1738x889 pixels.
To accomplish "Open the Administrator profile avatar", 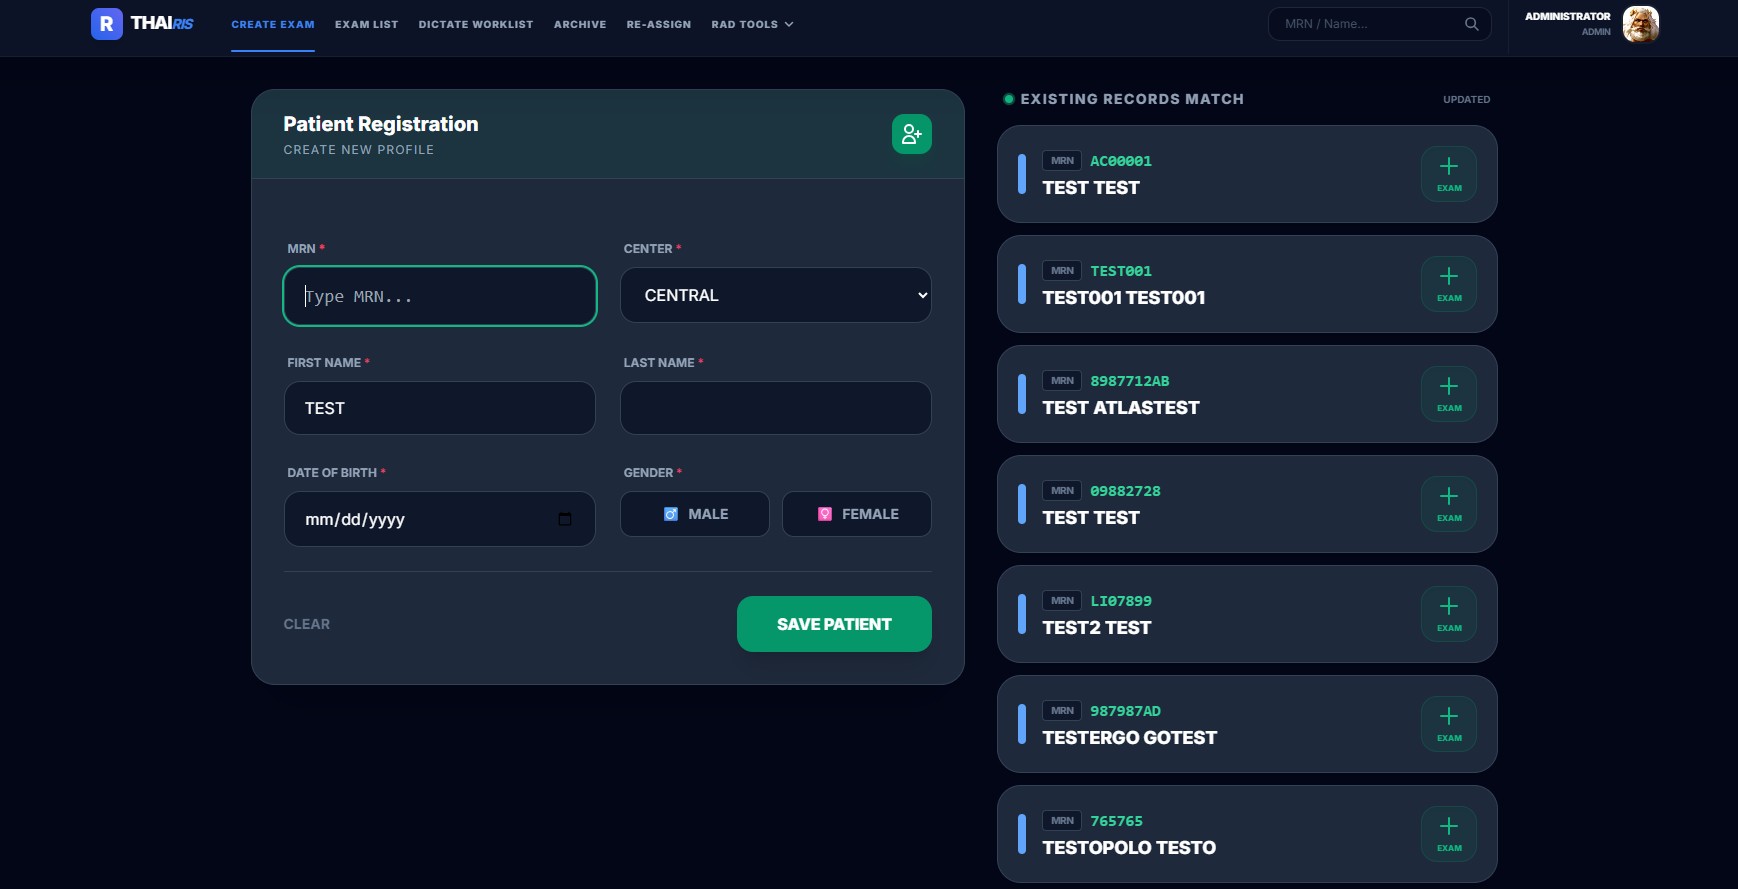I will tap(1640, 24).
